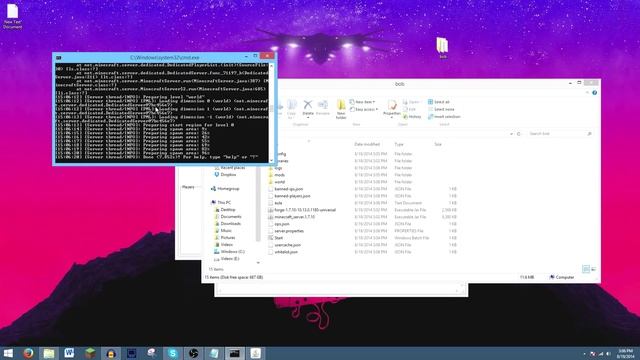The width and height of the screenshot is (640, 360).
Task: Open the bob folder on the desktop
Action: click(442, 47)
